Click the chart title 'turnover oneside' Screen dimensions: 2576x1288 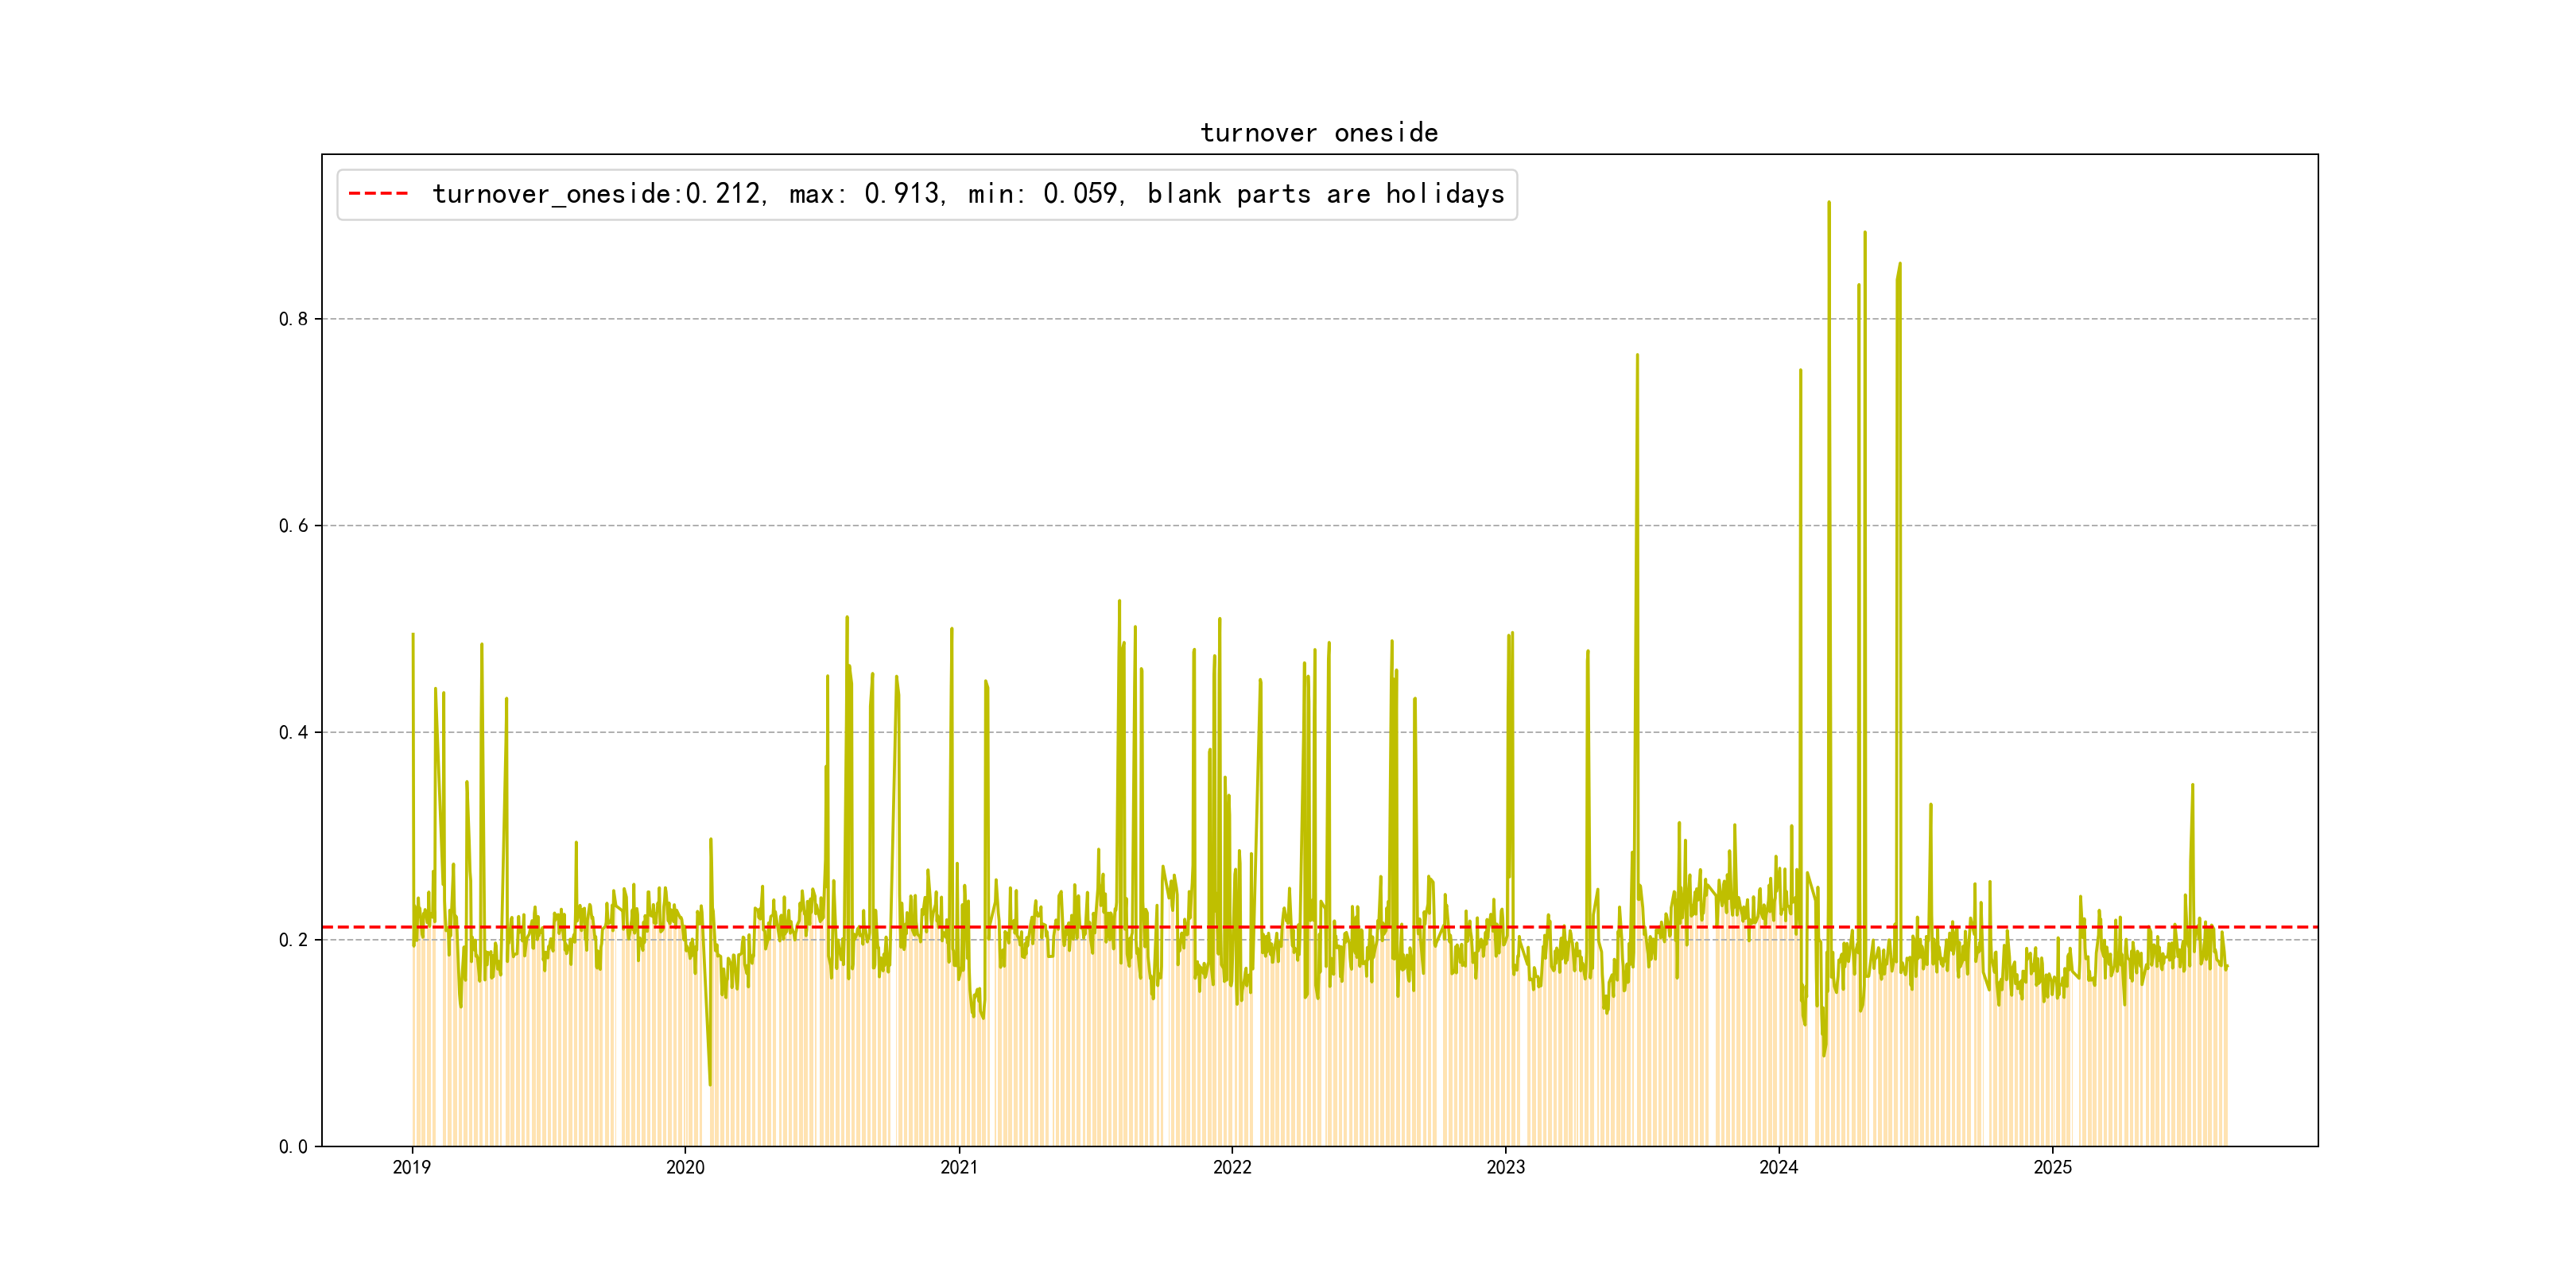click(1319, 133)
